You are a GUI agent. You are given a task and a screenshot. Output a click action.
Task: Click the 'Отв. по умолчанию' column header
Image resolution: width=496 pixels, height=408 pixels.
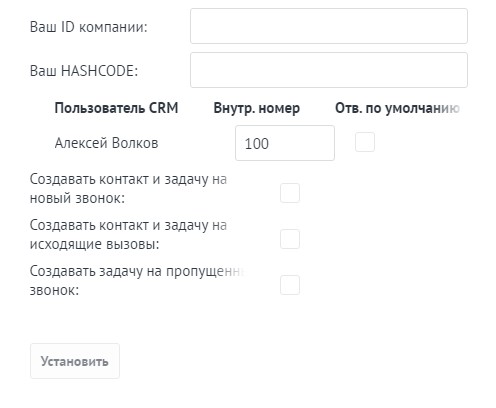tap(397, 108)
